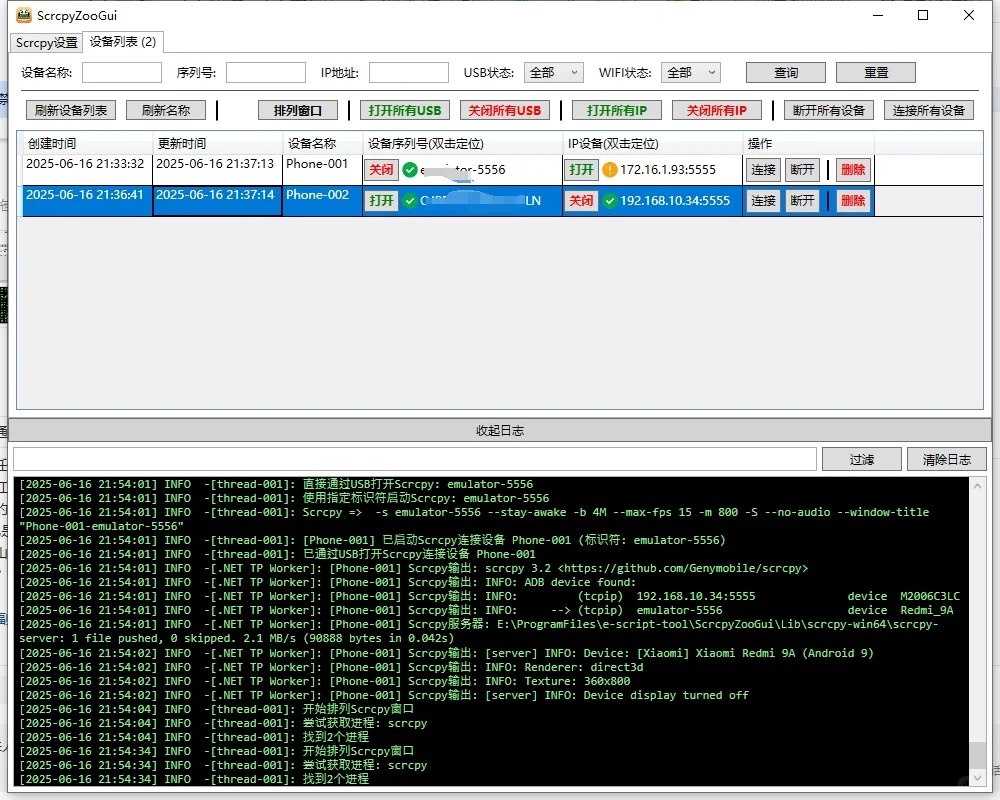
Task: Sort by 创建时间 column header
Action: click(87, 144)
